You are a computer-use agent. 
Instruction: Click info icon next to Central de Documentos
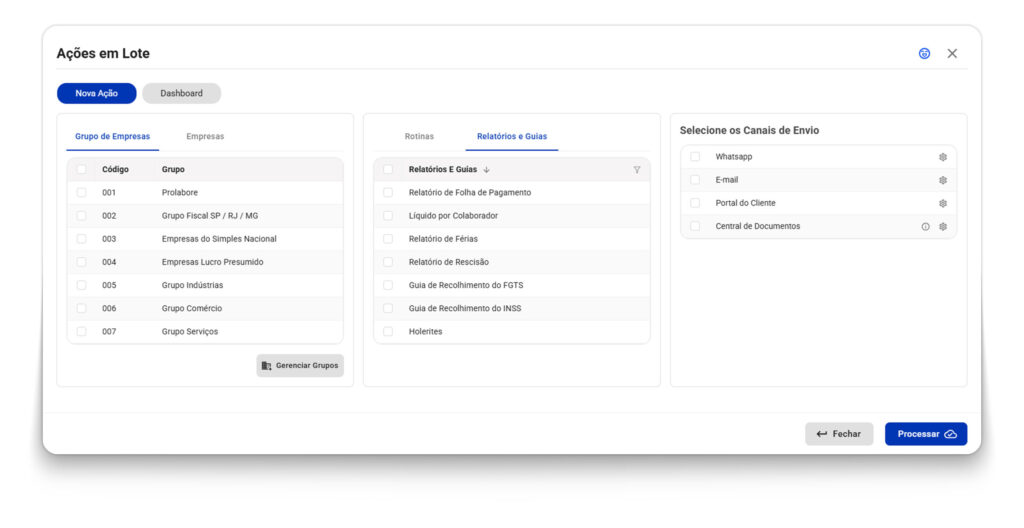point(925,227)
